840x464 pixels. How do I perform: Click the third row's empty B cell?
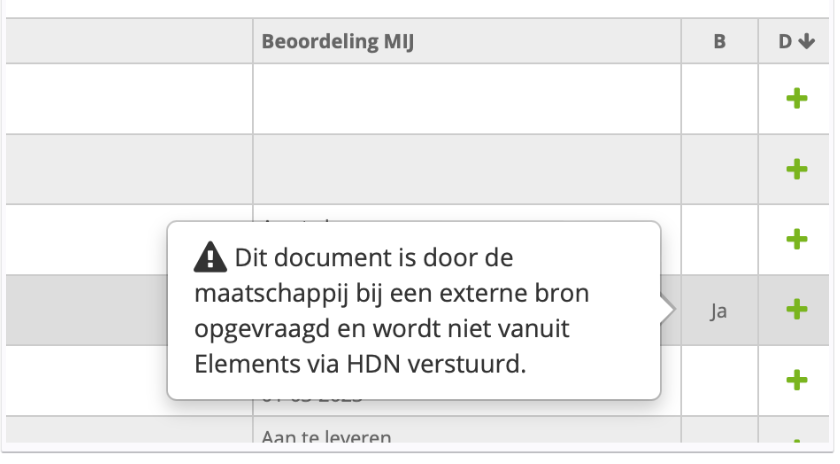(x=719, y=240)
